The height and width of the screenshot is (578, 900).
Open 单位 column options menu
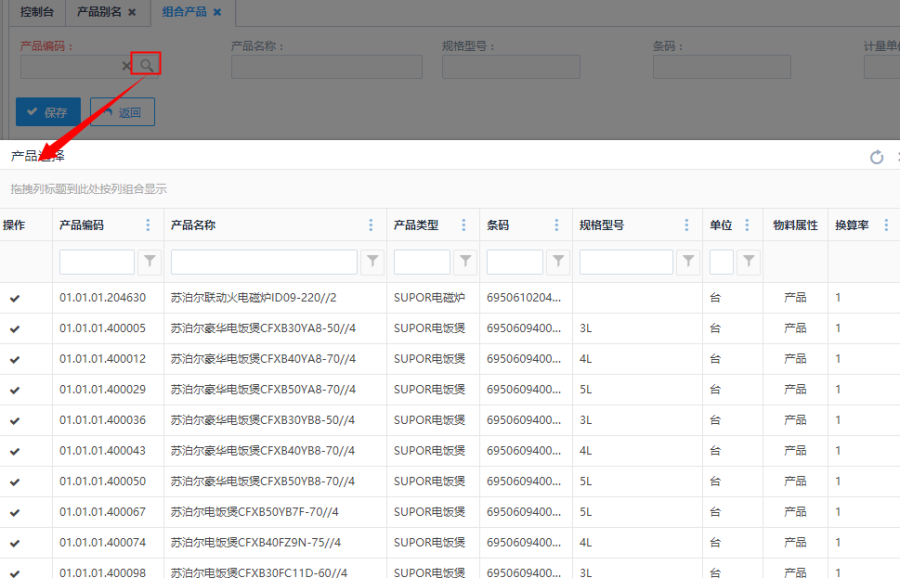(747, 225)
